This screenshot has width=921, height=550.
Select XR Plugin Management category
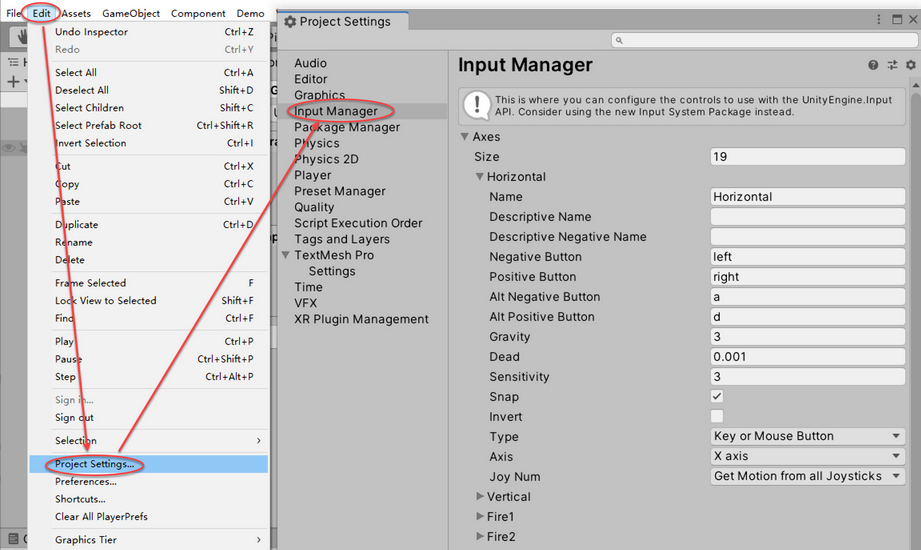tap(361, 319)
